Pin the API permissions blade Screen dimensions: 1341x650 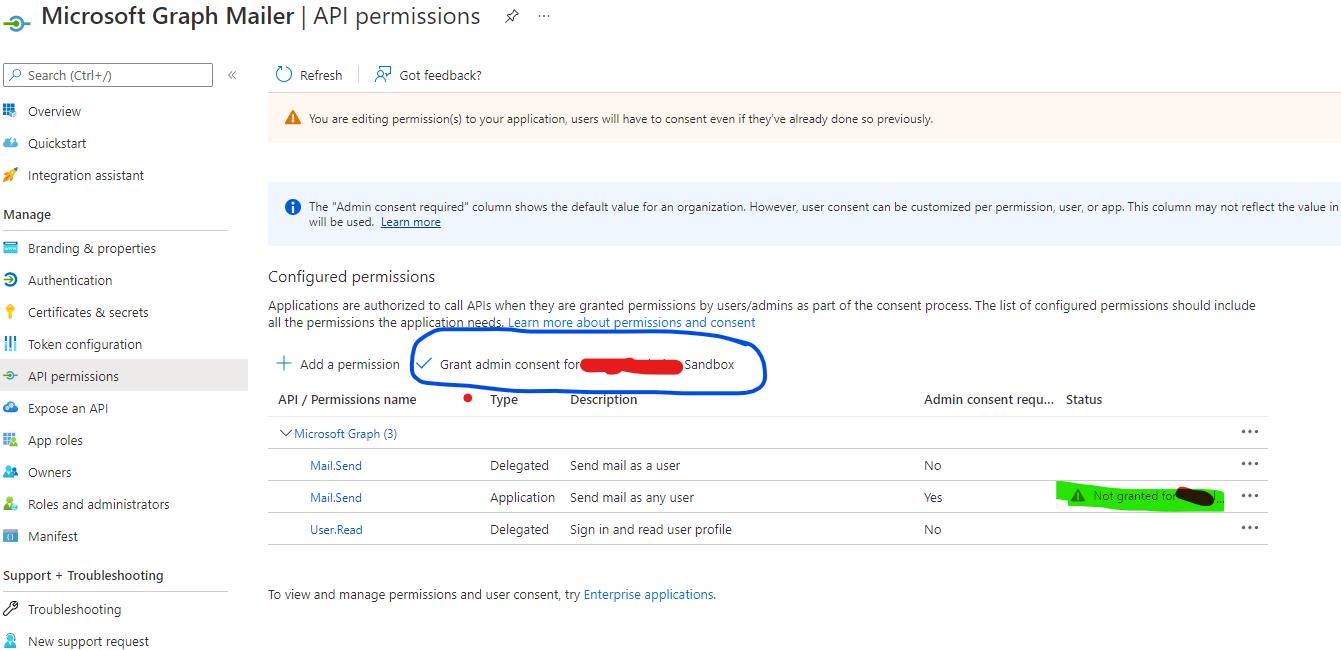(511, 17)
